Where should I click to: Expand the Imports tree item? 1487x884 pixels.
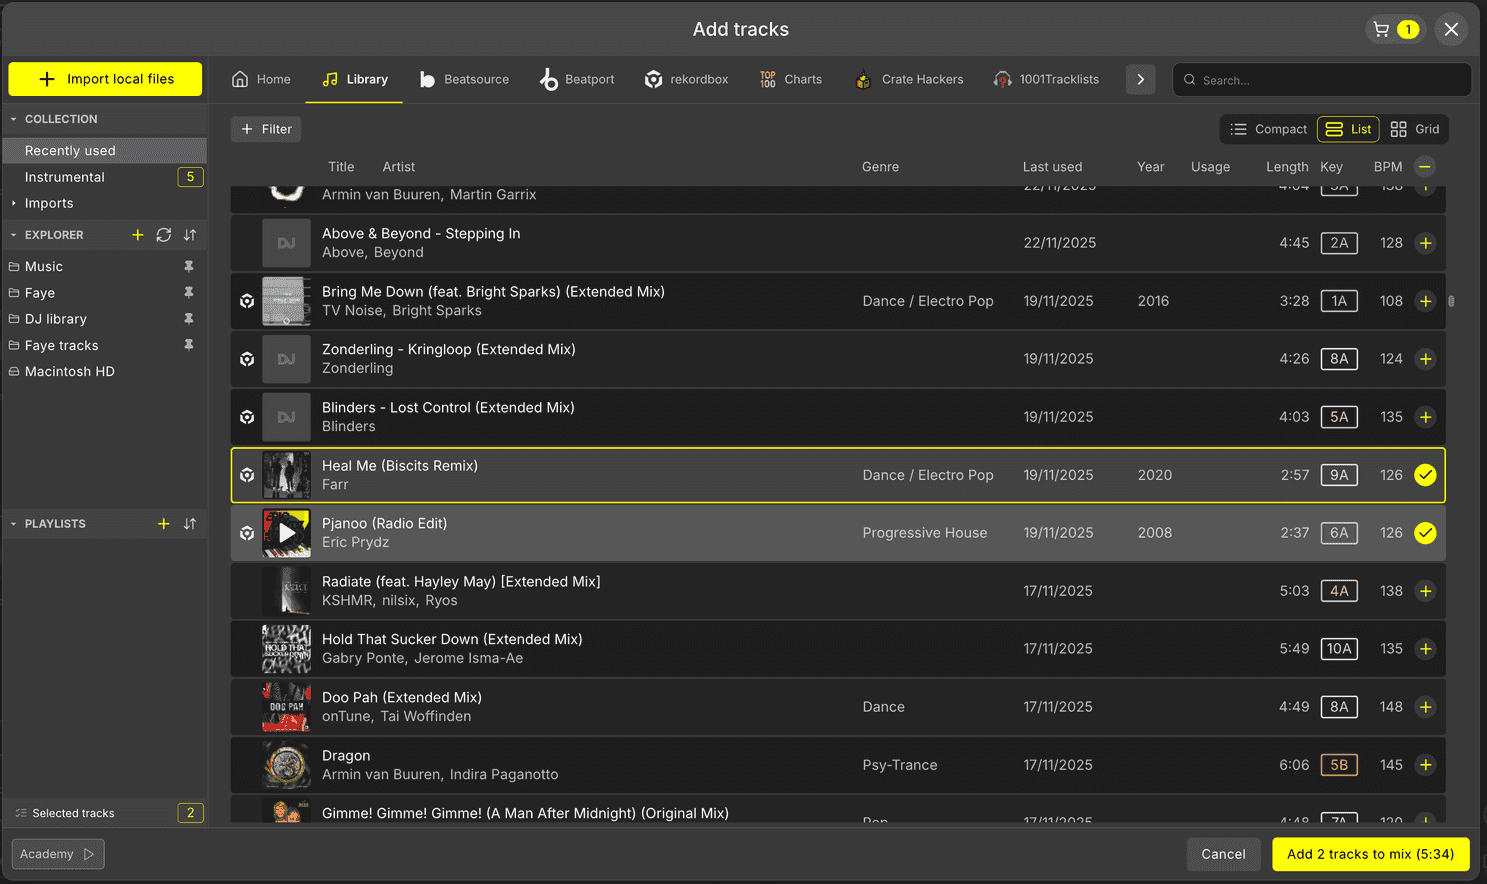14,203
